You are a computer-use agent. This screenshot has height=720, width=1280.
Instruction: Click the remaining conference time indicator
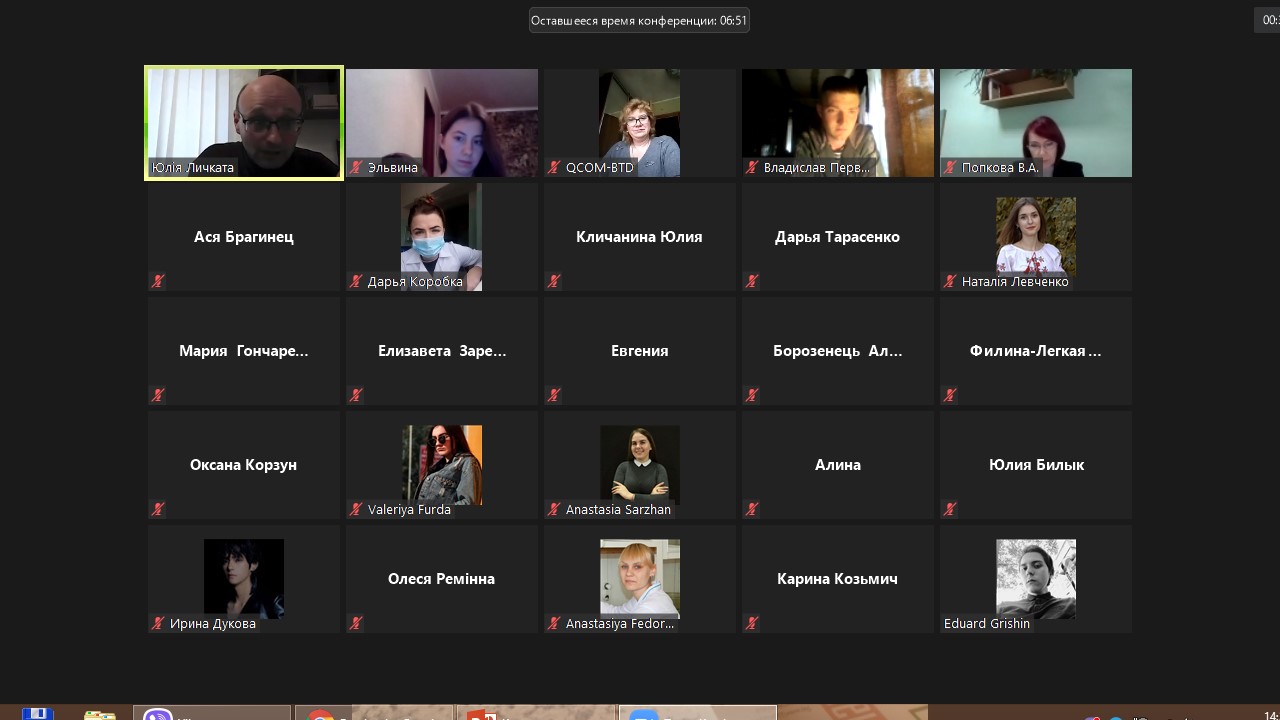(x=639, y=20)
